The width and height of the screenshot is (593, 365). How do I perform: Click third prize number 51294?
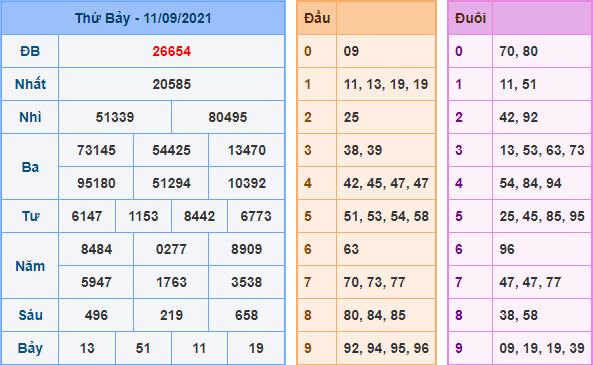tap(171, 183)
